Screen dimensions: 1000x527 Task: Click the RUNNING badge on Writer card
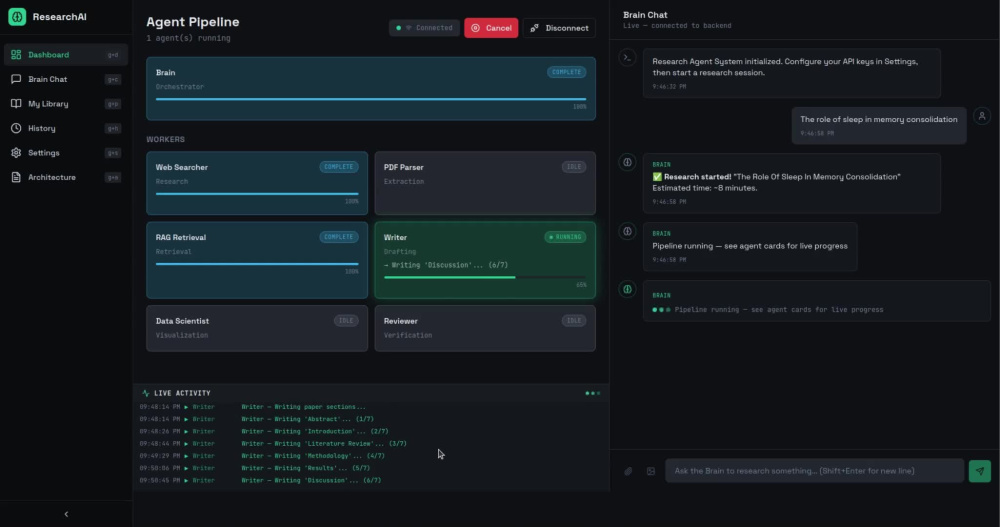click(565, 237)
